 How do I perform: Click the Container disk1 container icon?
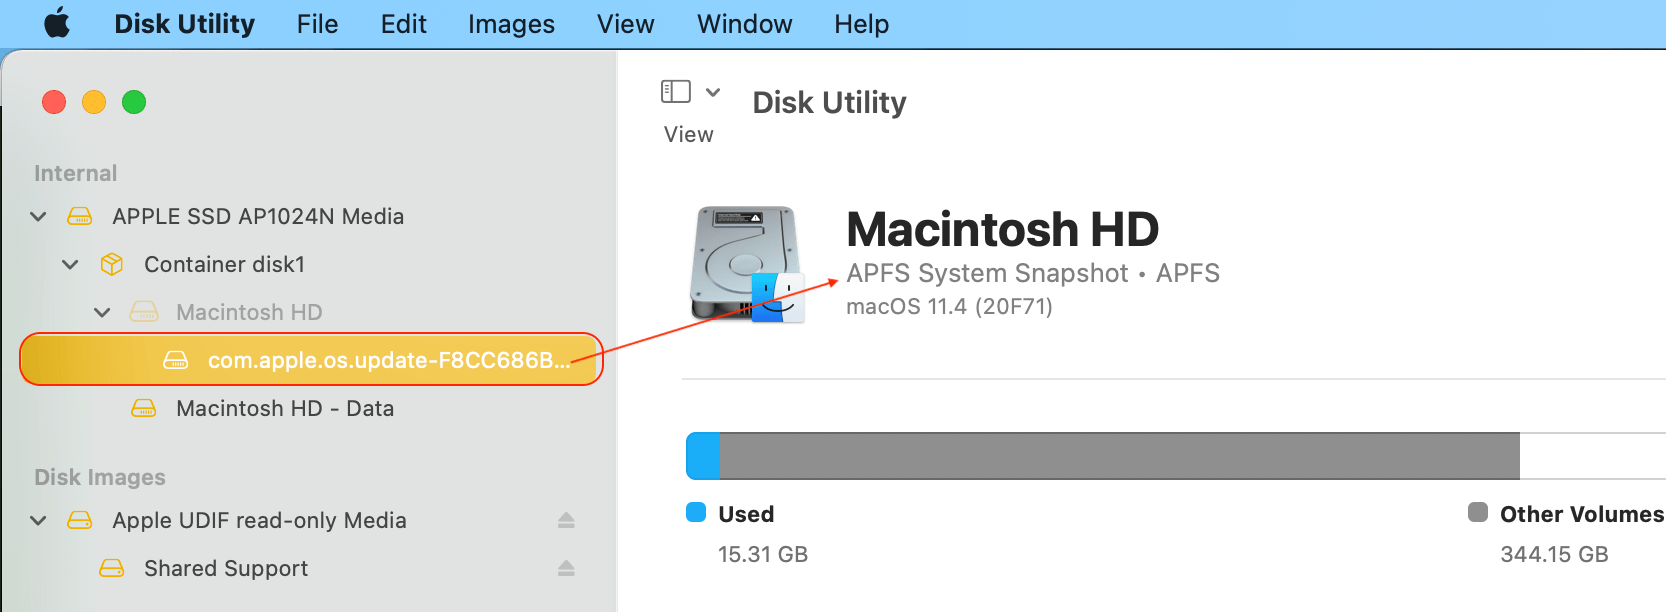111,264
